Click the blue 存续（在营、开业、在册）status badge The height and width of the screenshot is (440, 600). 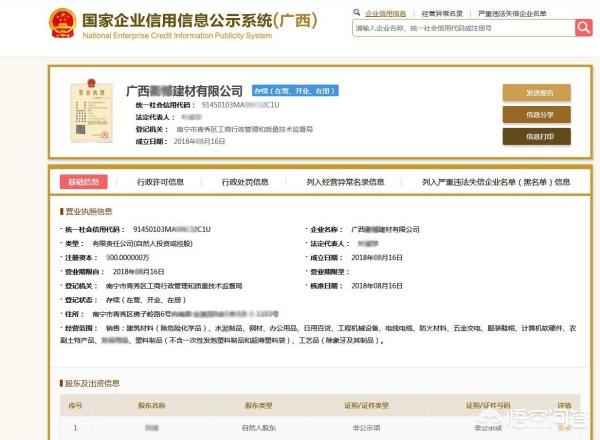click(x=295, y=91)
